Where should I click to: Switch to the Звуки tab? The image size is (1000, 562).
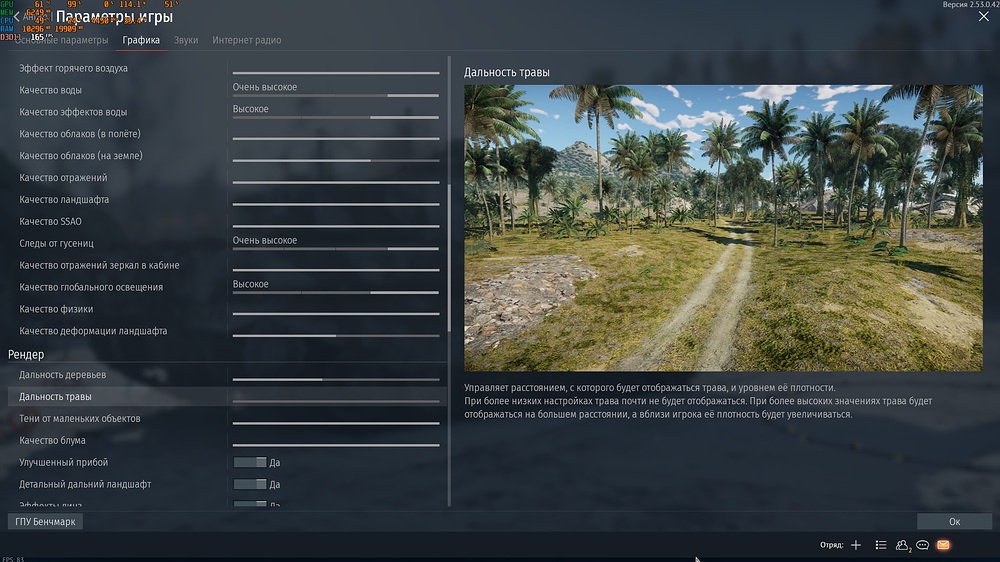186,40
